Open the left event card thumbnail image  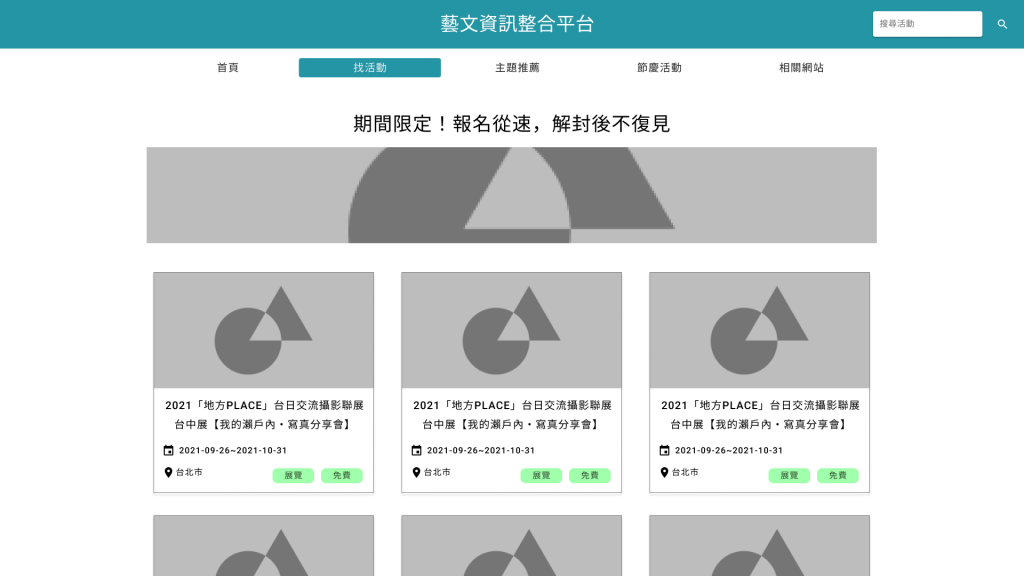tap(264, 330)
